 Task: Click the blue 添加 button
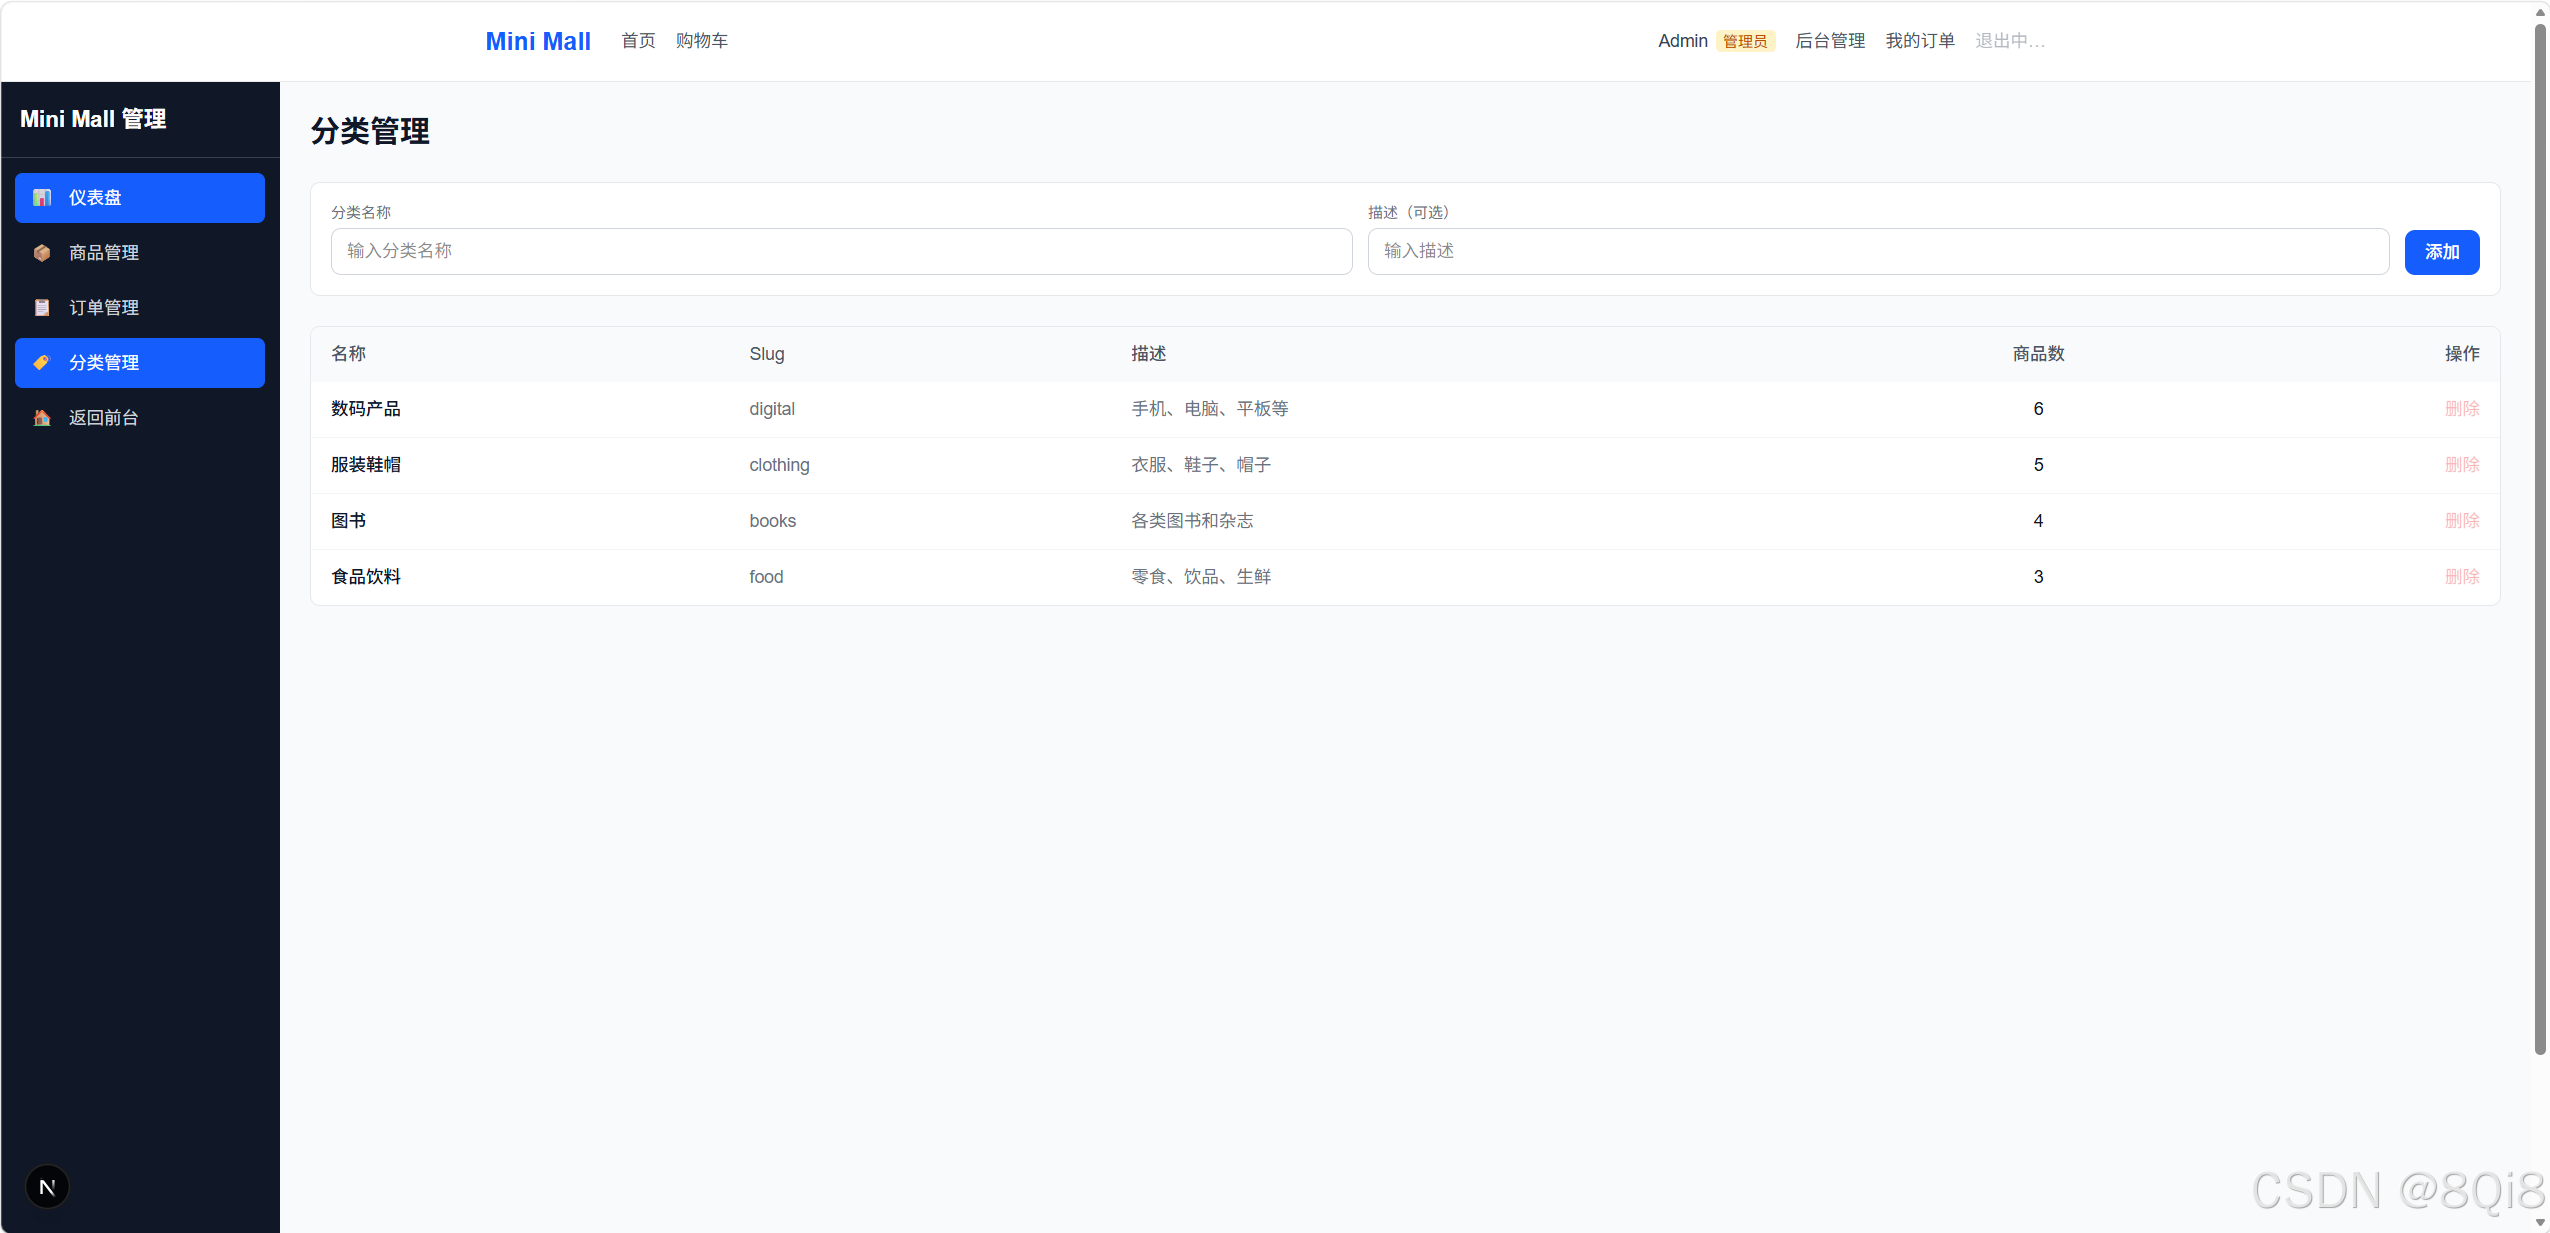click(2442, 252)
